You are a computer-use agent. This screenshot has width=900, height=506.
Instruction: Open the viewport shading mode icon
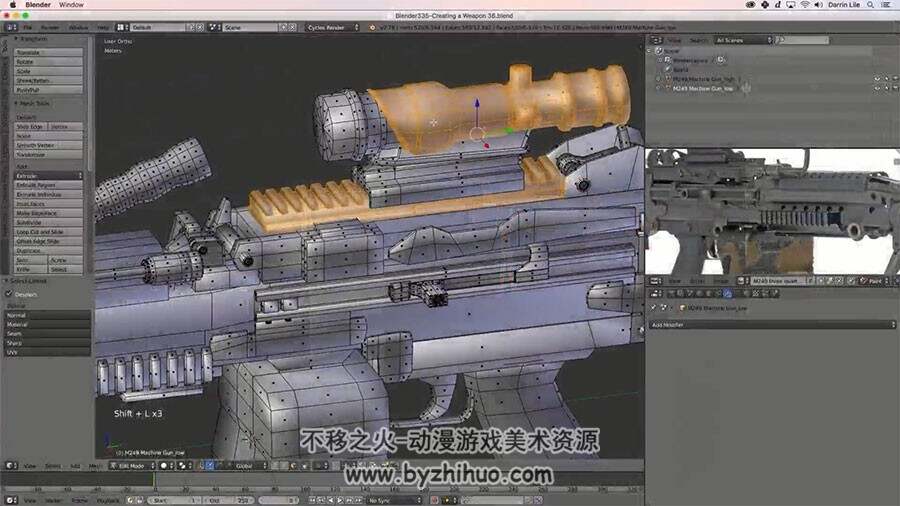point(166,466)
